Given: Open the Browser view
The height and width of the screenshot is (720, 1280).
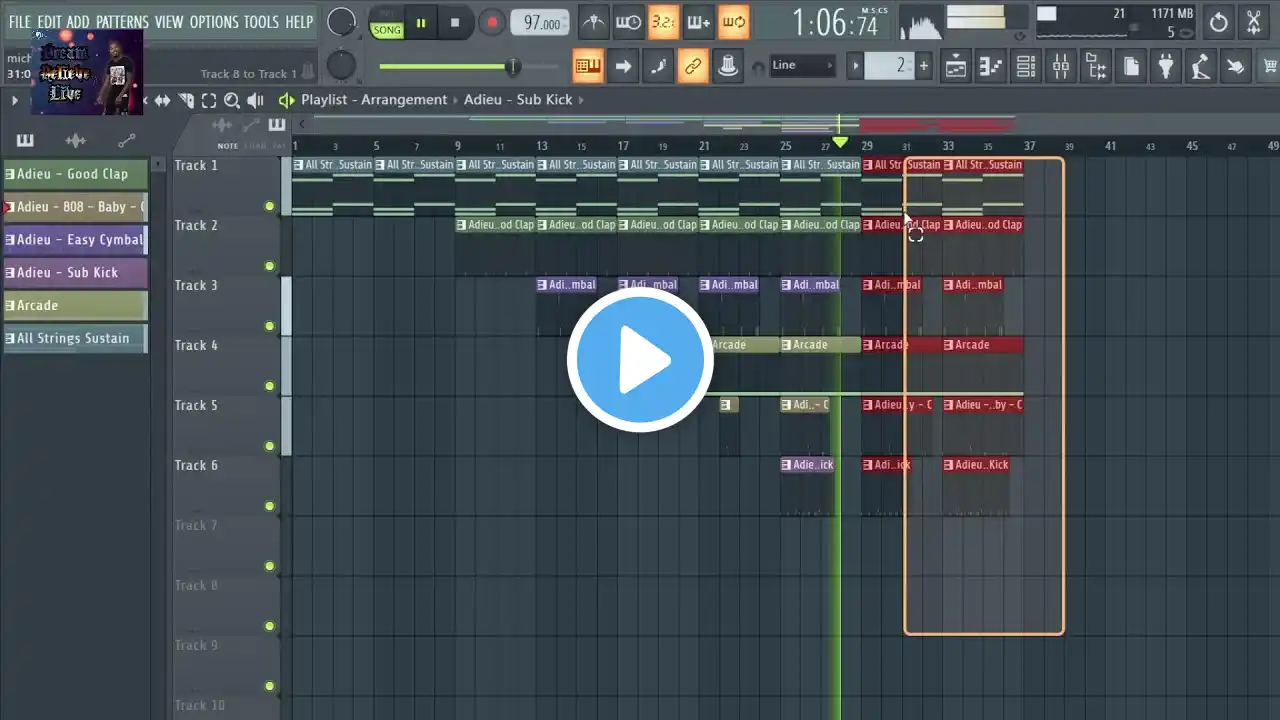Looking at the screenshot, I should [x=1096, y=67].
